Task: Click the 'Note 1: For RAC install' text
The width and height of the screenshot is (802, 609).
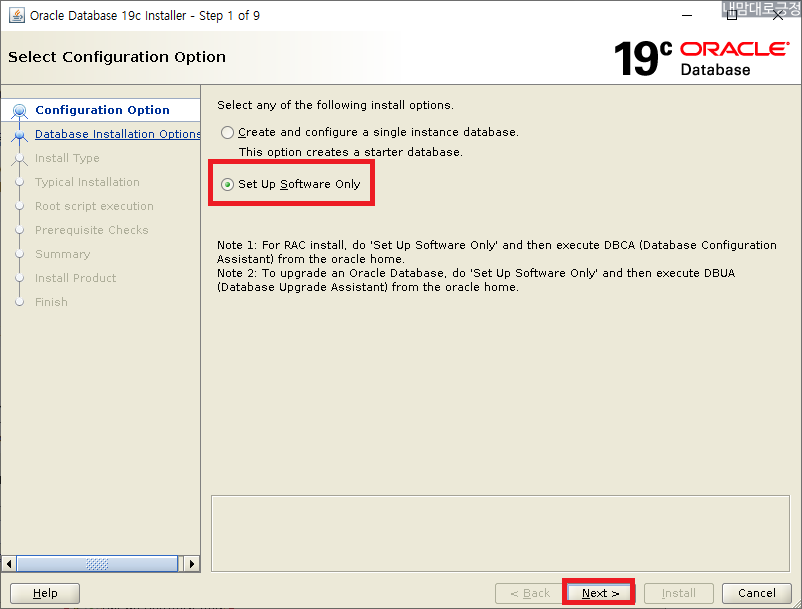Action: (497, 252)
